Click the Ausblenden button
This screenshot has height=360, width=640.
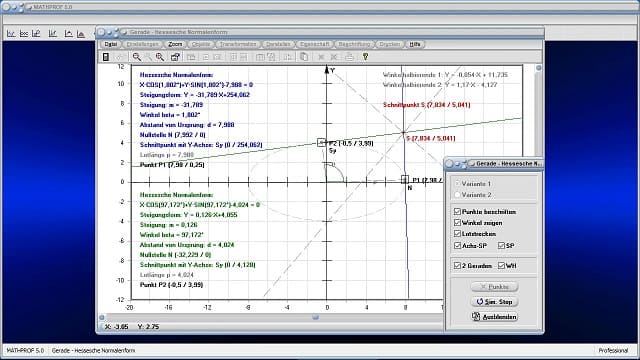(494, 316)
